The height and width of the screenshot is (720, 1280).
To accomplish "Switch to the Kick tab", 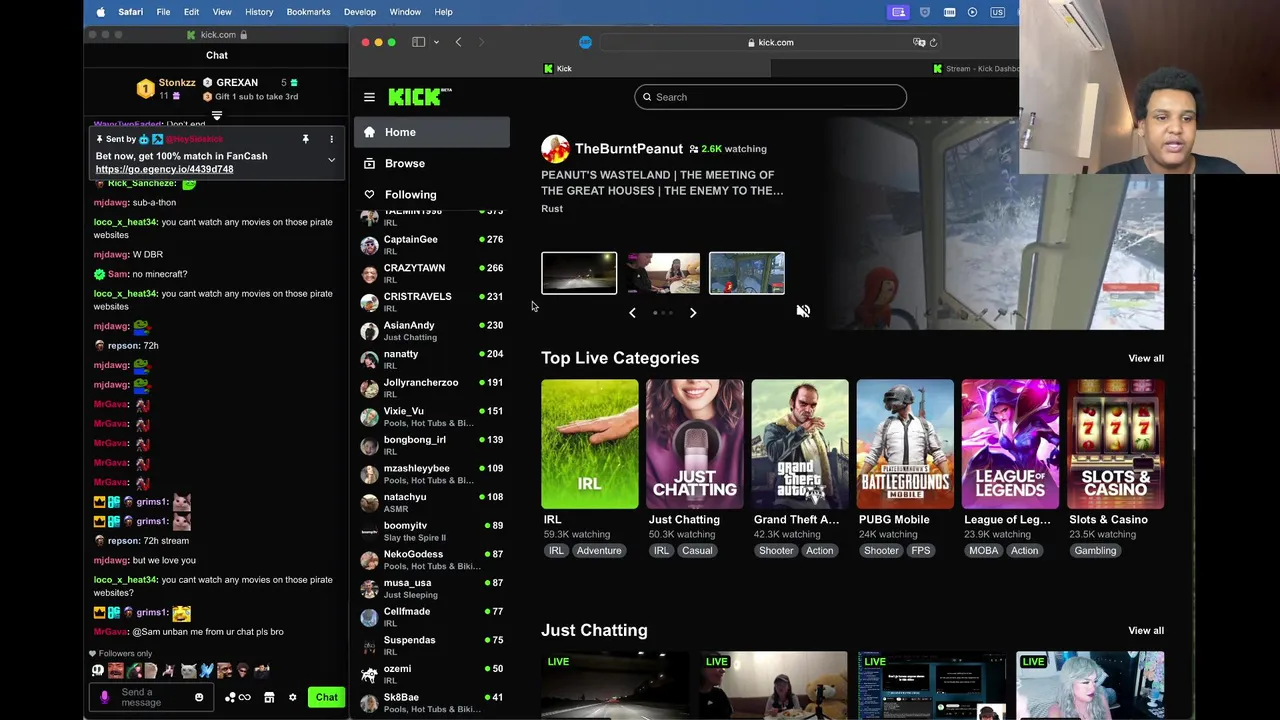I will click(x=560, y=69).
